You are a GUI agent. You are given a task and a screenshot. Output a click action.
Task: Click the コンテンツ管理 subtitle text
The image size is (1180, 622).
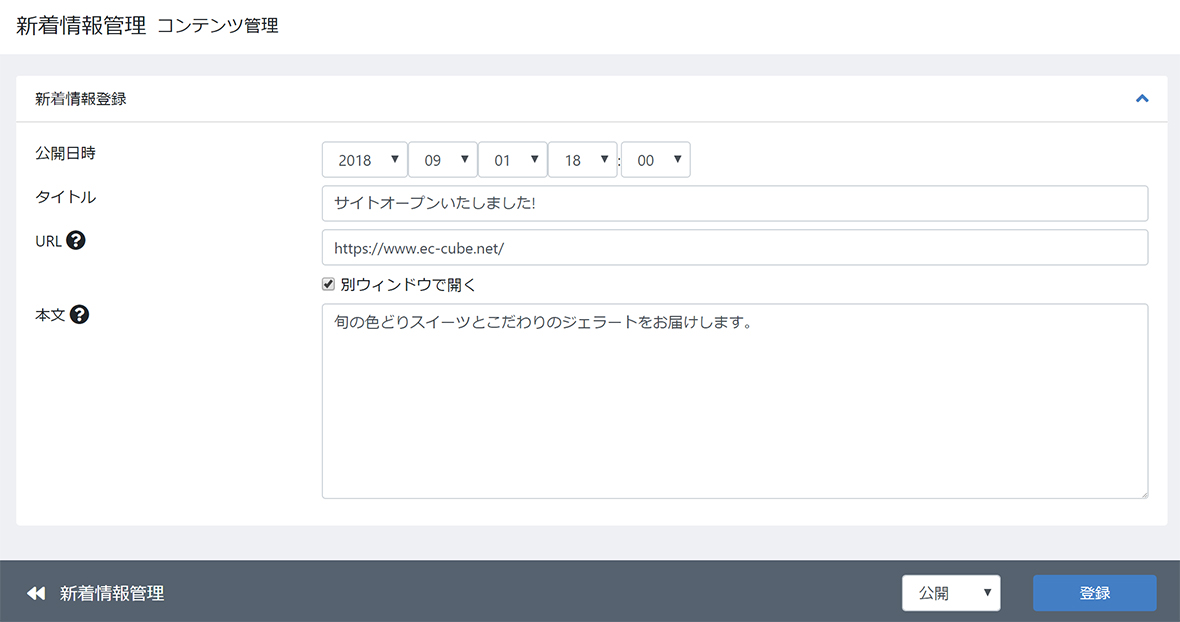pos(218,26)
